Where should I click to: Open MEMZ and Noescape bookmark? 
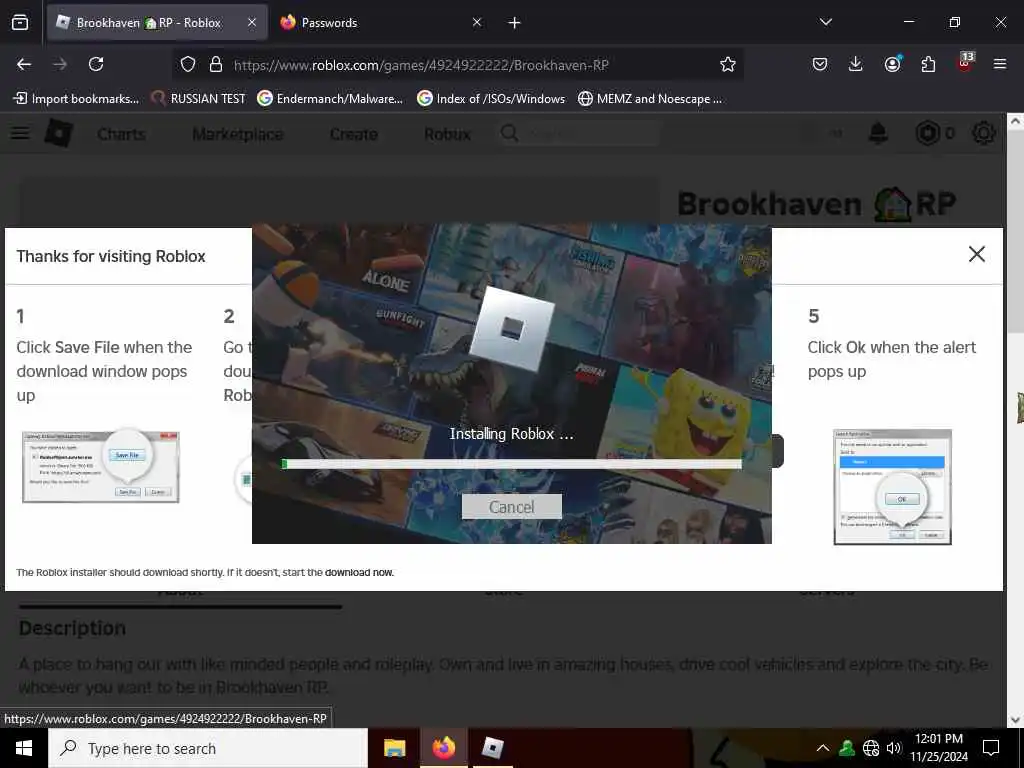pyautogui.click(x=650, y=99)
